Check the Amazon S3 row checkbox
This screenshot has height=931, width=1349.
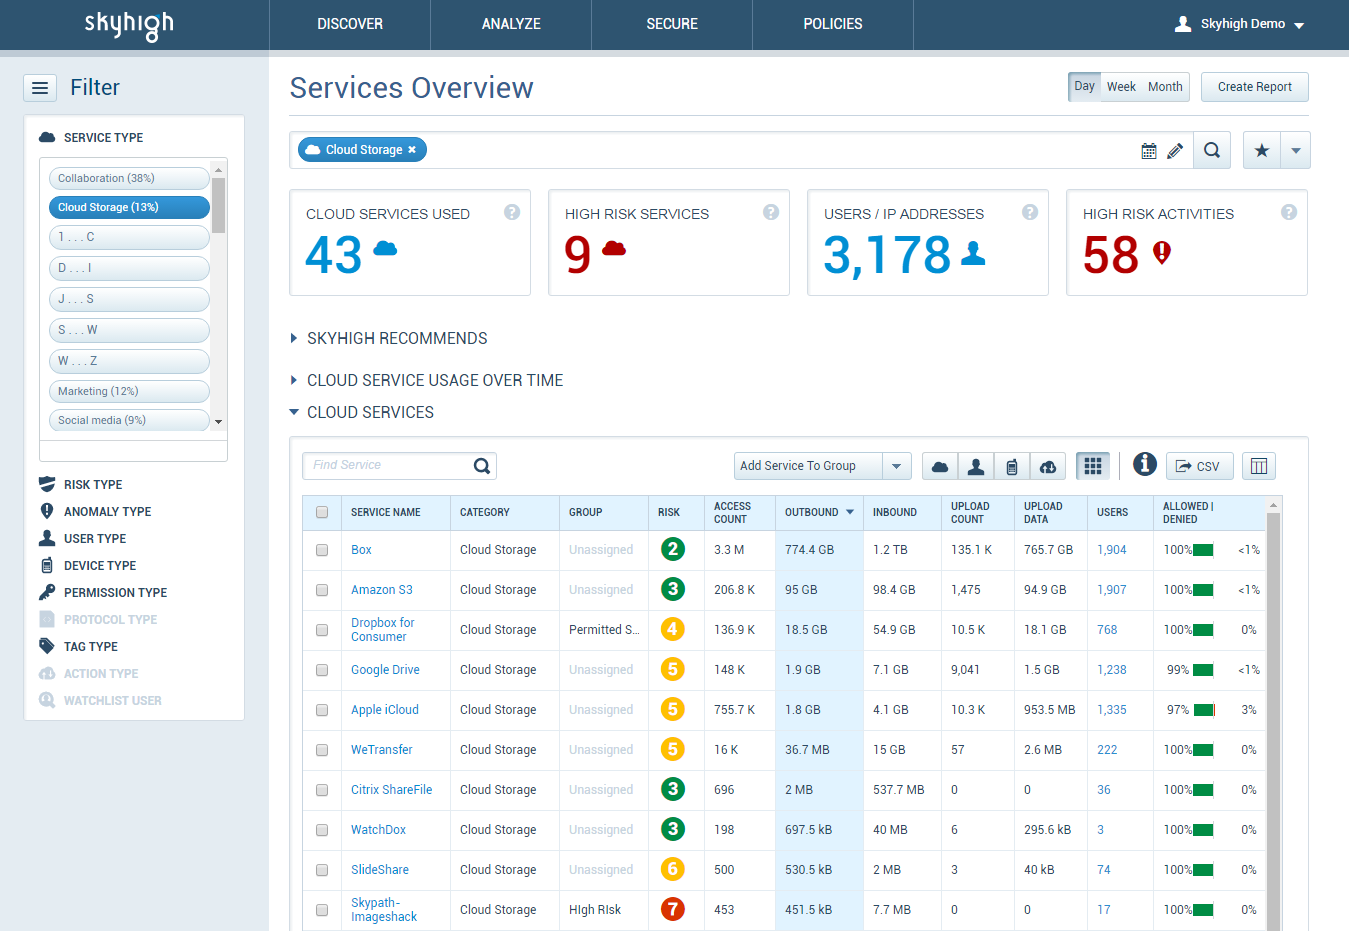pyautogui.click(x=322, y=590)
